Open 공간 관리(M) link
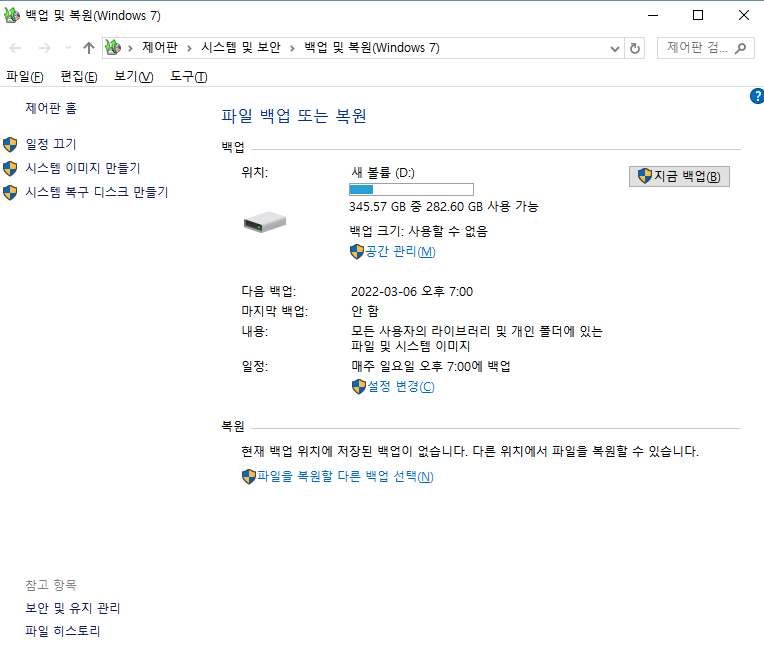 point(400,251)
